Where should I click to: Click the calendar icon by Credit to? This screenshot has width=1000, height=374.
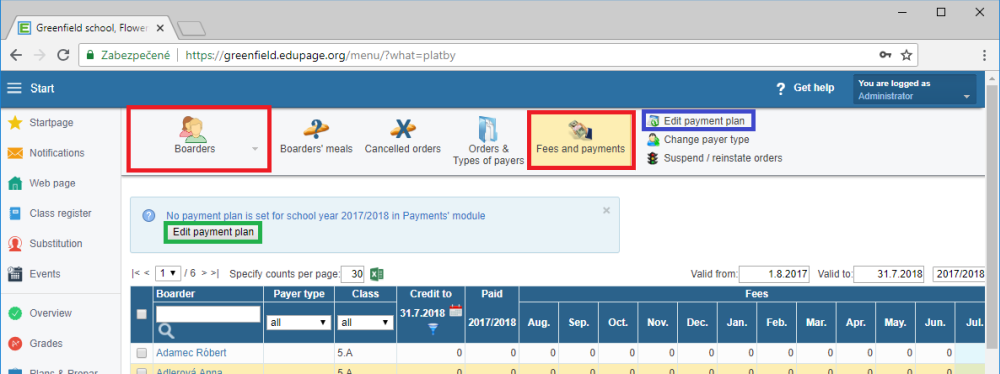coord(456,311)
